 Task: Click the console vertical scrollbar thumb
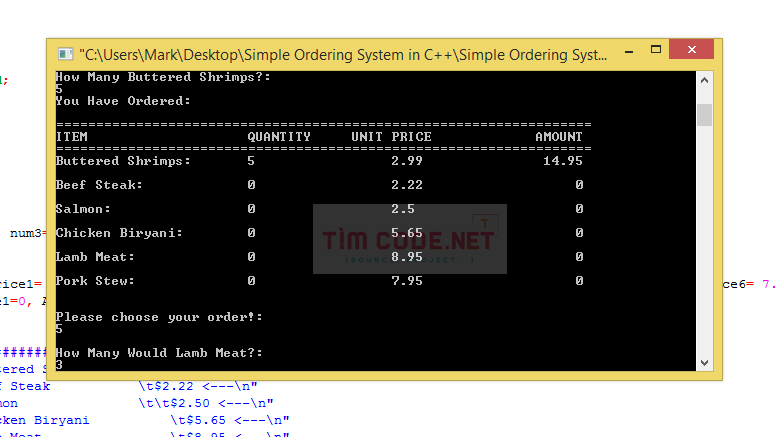point(704,115)
